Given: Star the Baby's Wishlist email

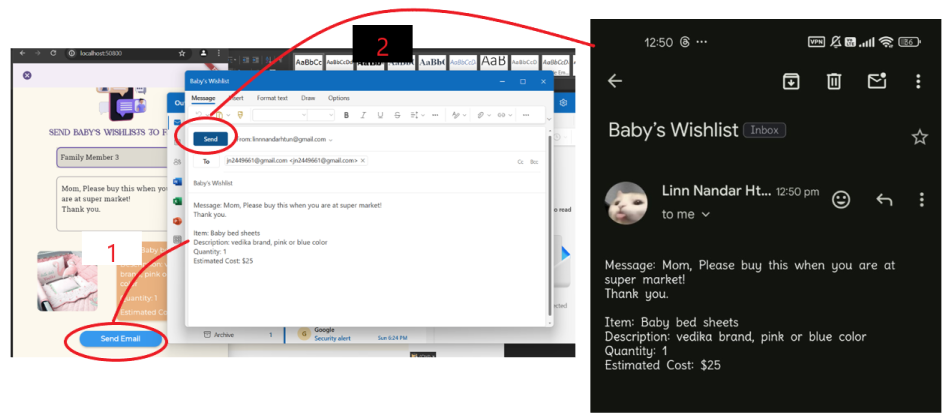Looking at the screenshot, I should click(919, 137).
